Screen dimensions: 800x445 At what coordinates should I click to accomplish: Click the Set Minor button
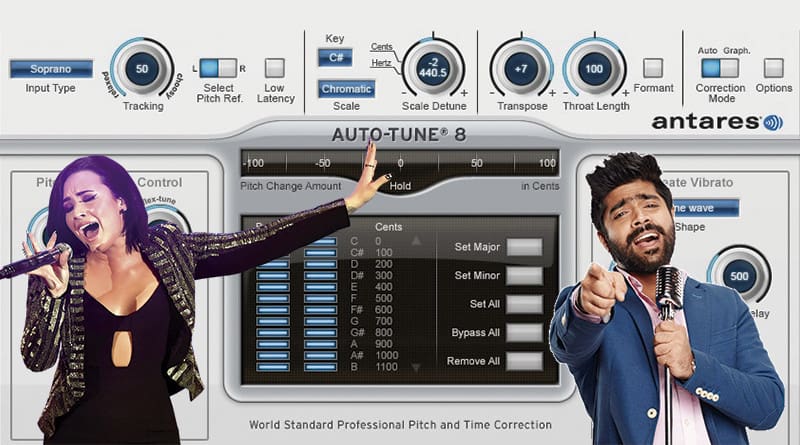tap(524, 276)
